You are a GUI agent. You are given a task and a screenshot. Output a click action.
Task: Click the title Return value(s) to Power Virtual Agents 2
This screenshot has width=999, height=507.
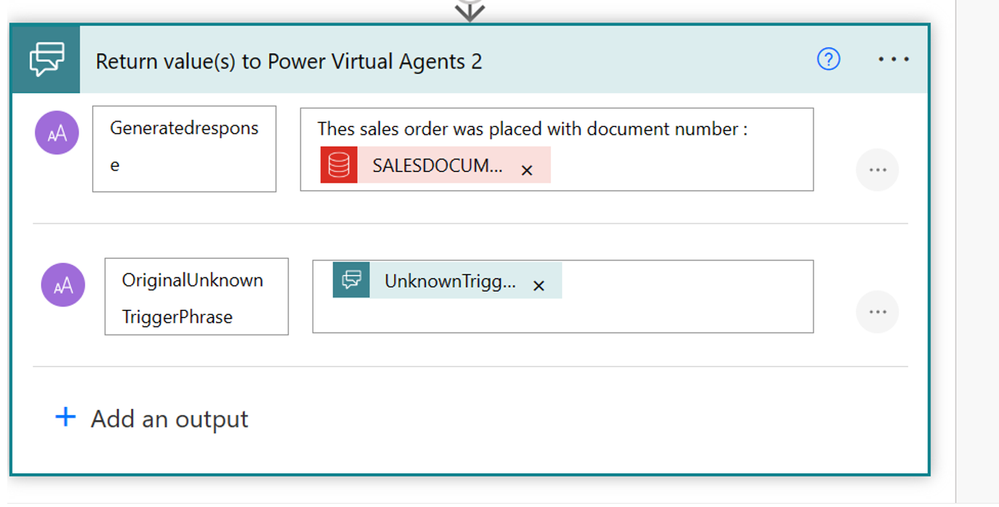(289, 61)
